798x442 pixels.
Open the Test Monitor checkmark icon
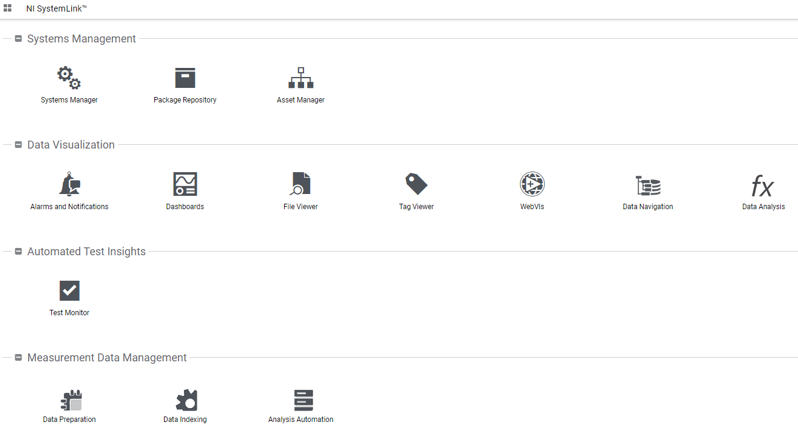click(69, 291)
